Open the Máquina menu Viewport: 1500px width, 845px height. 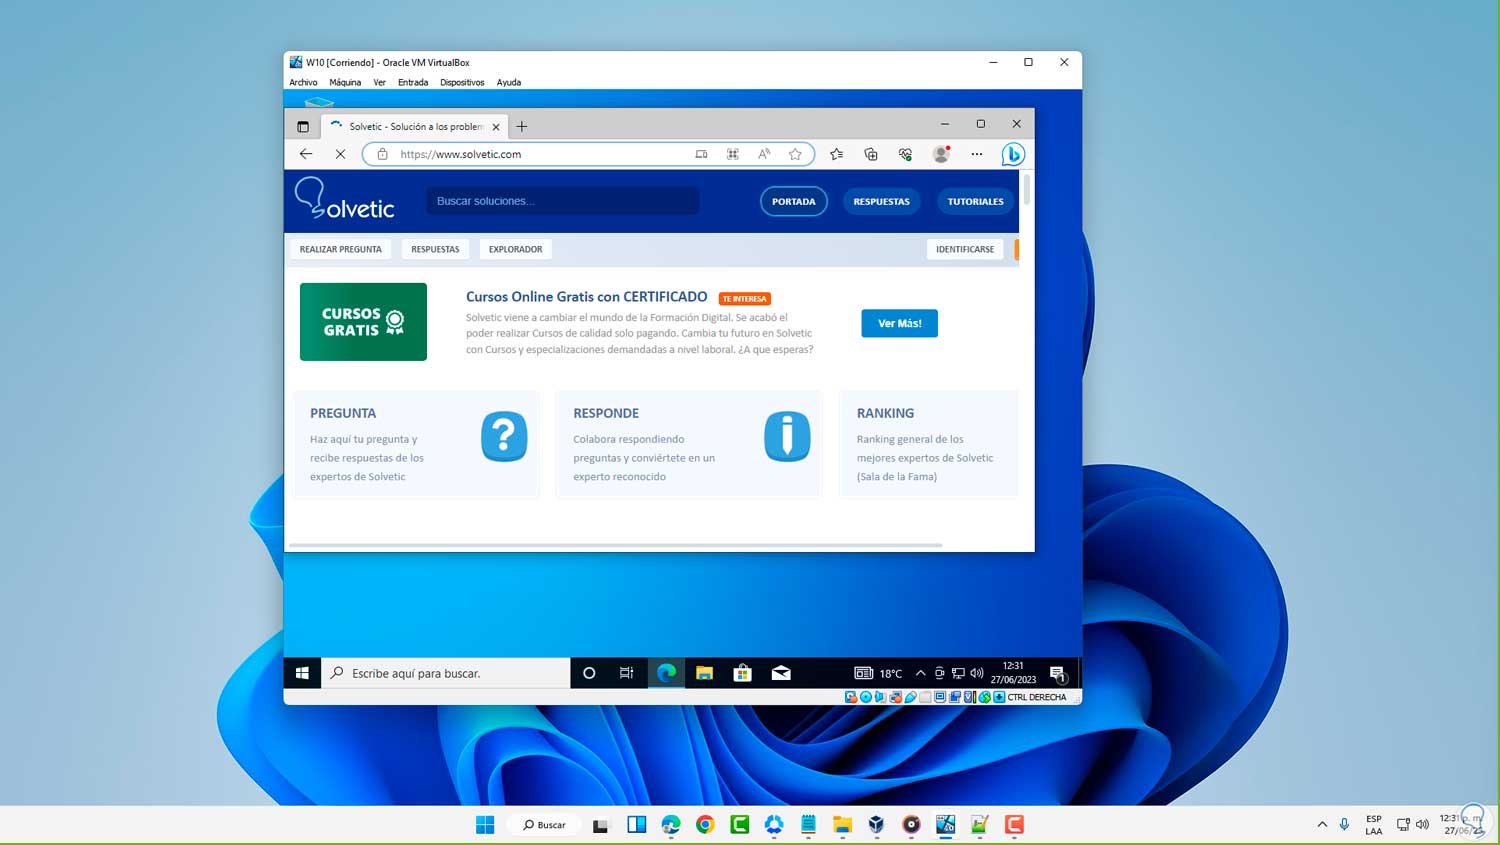pyautogui.click(x=345, y=83)
